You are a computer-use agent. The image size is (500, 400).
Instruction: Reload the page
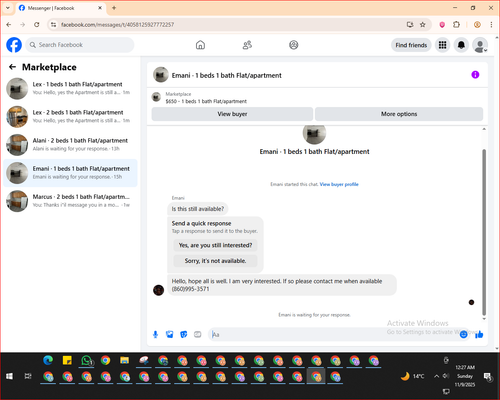coord(37,25)
